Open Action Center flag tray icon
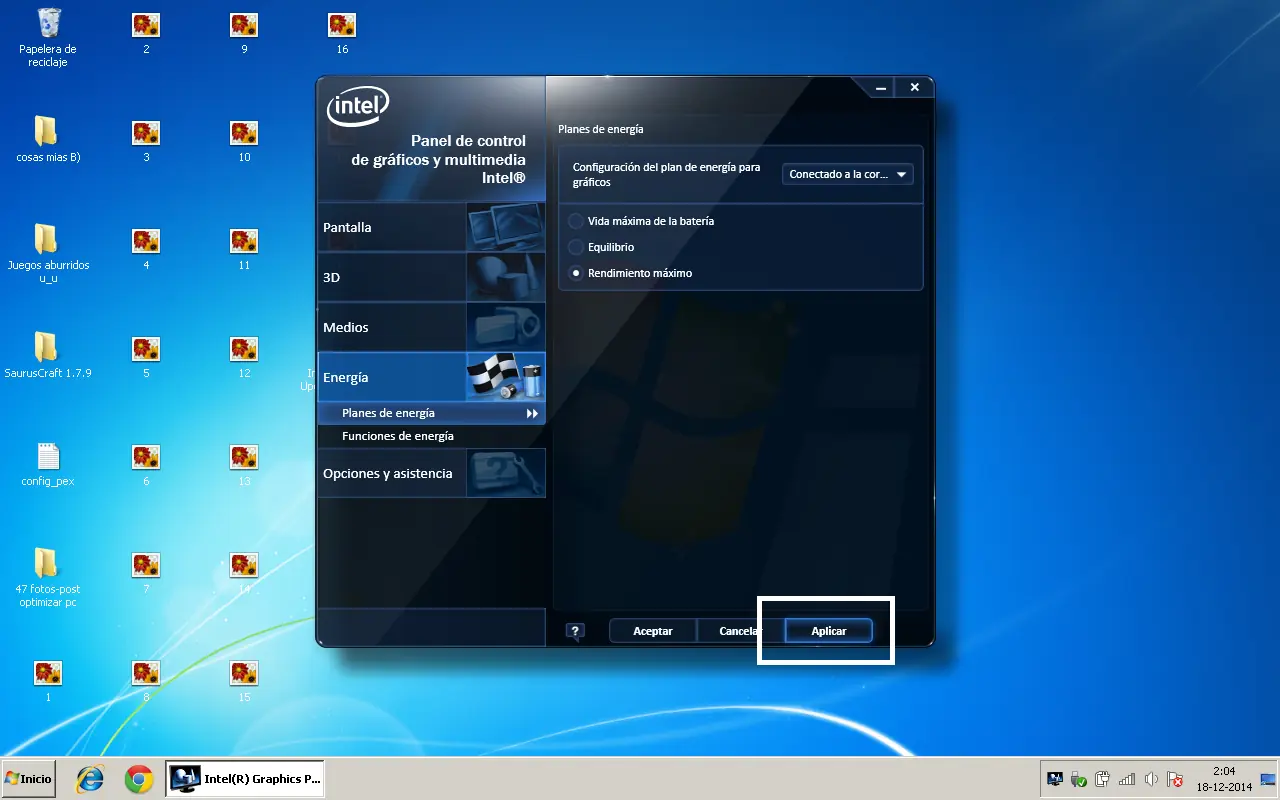 click(x=1175, y=779)
